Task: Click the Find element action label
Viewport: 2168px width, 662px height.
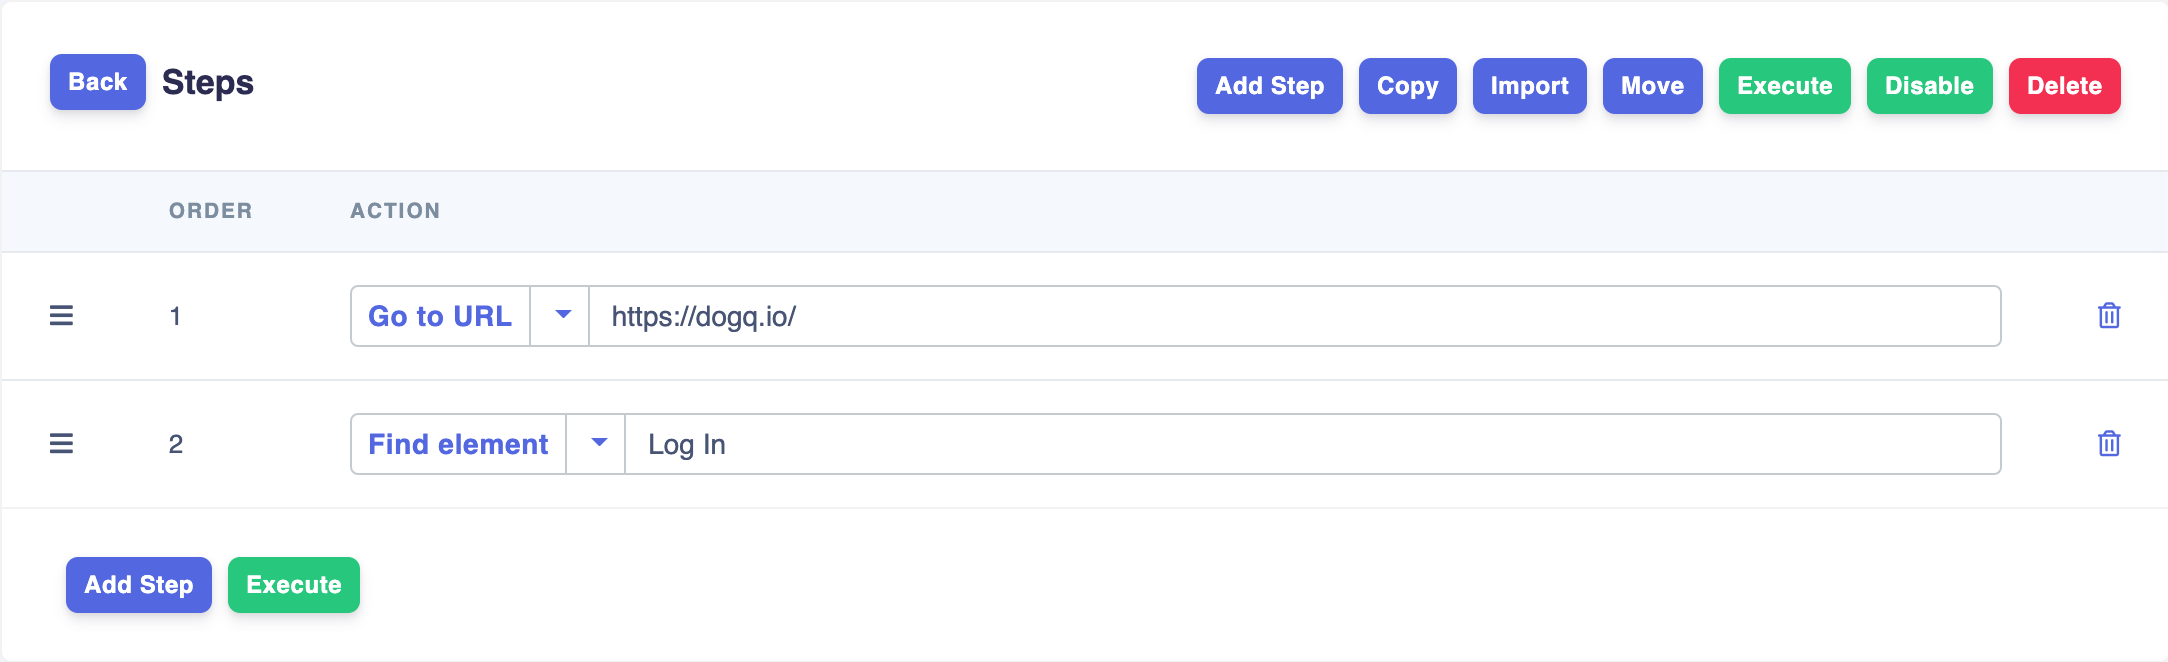Action: 458,444
